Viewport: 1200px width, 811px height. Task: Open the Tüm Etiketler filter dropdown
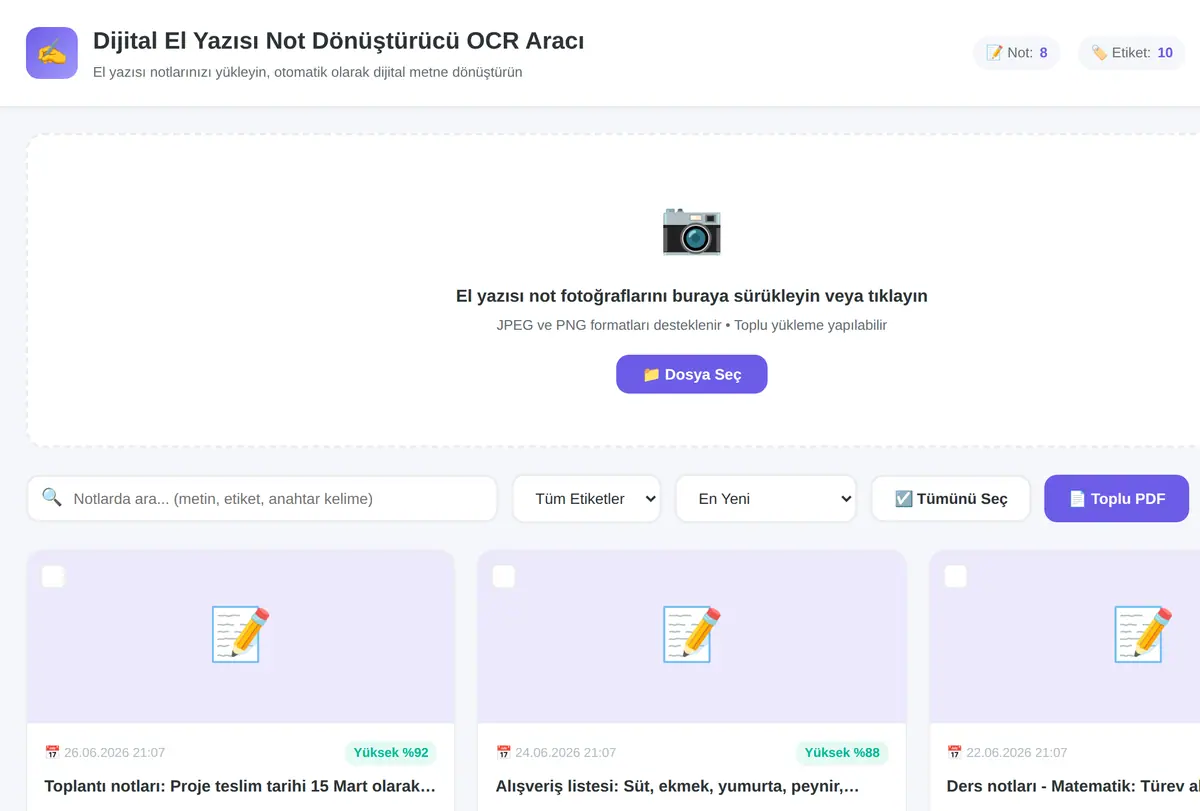(587, 498)
